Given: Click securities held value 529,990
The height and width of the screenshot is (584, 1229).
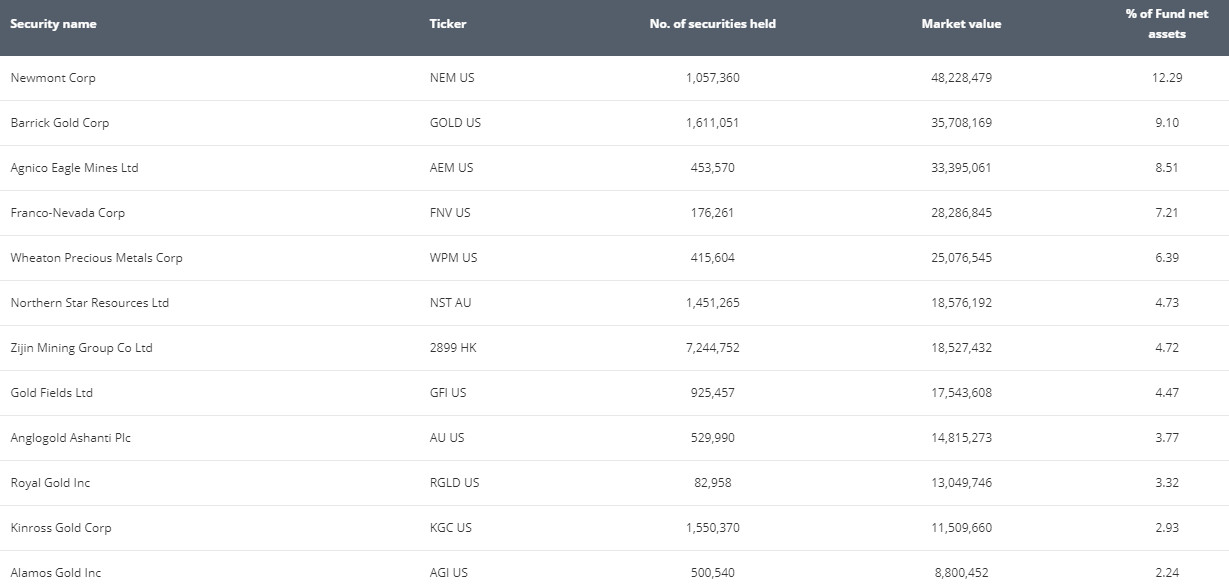Looking at the screenshot, I should (713, 438).
